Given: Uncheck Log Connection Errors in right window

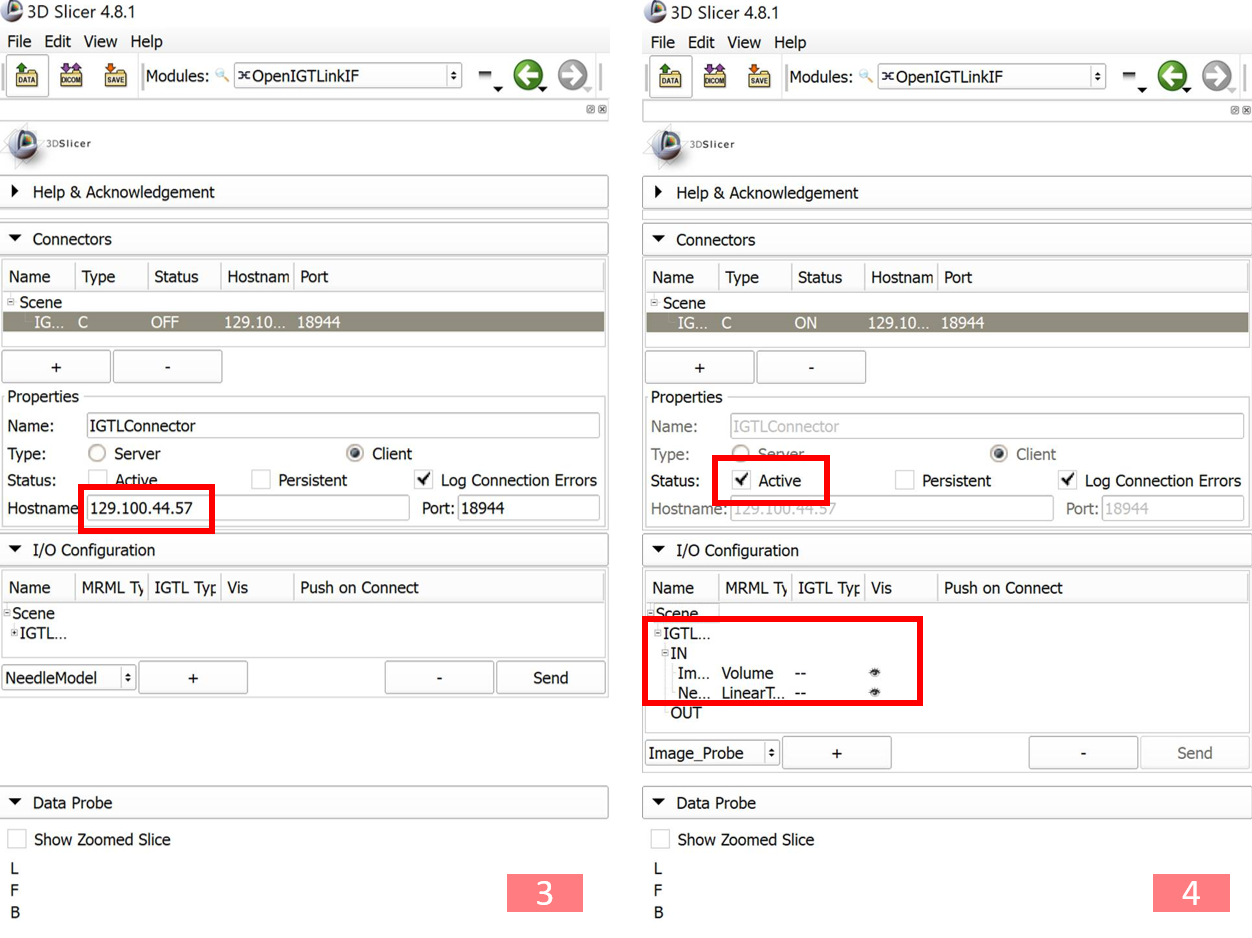Looking at the screenshot, I should (x=1068, y=481).
